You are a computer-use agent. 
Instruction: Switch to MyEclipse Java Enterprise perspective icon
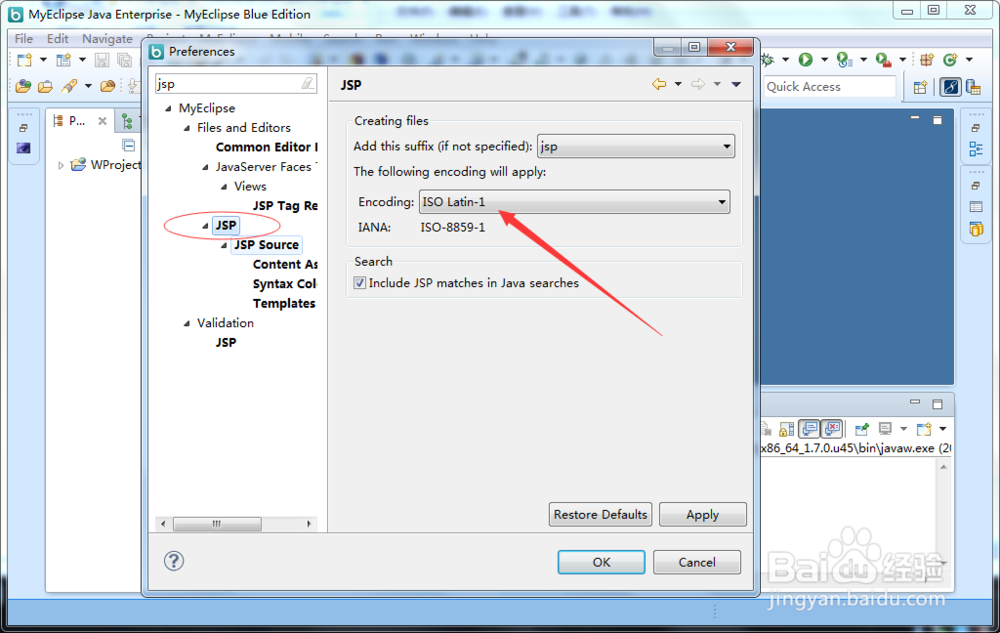(950, 87)
